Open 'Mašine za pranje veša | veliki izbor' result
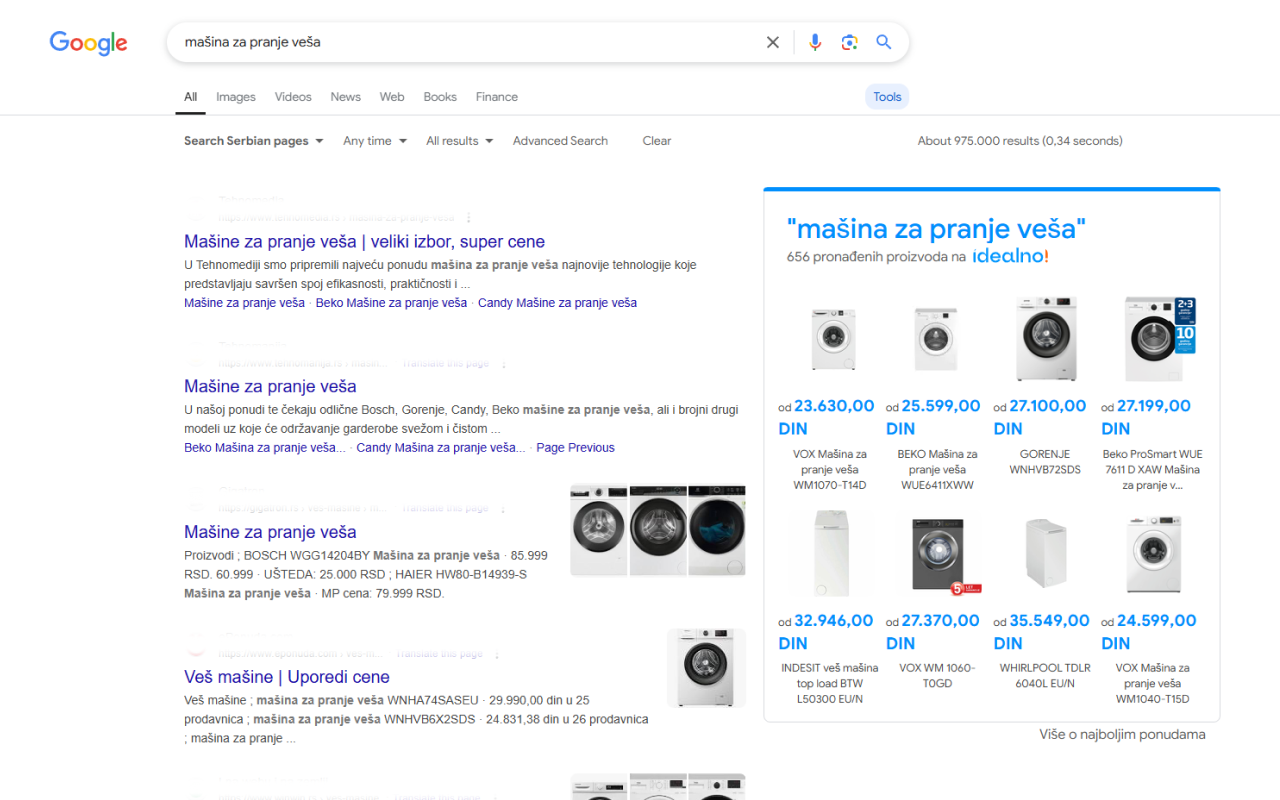The width and height of the screenshot is (1280, 800). click(x=364, y=242)
